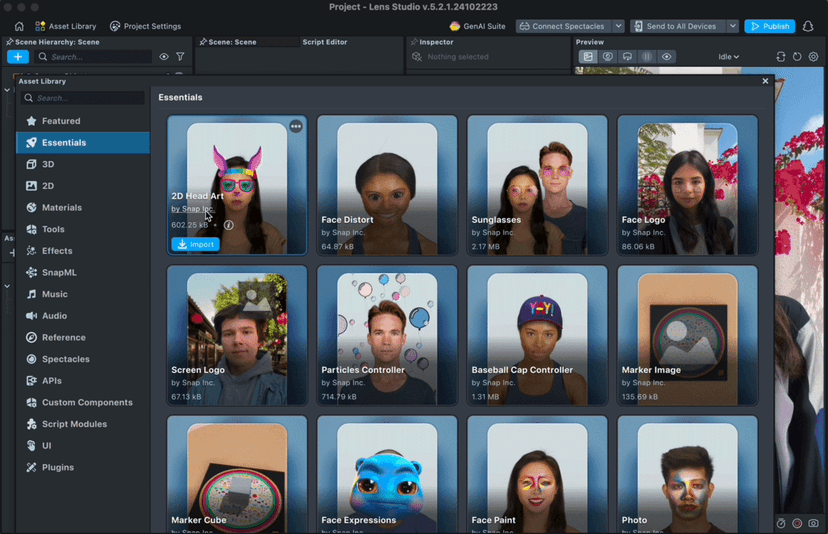Screen dimensions: 828x534
Task: Switch to the Script Editor tab
Action: click(325, 42)
